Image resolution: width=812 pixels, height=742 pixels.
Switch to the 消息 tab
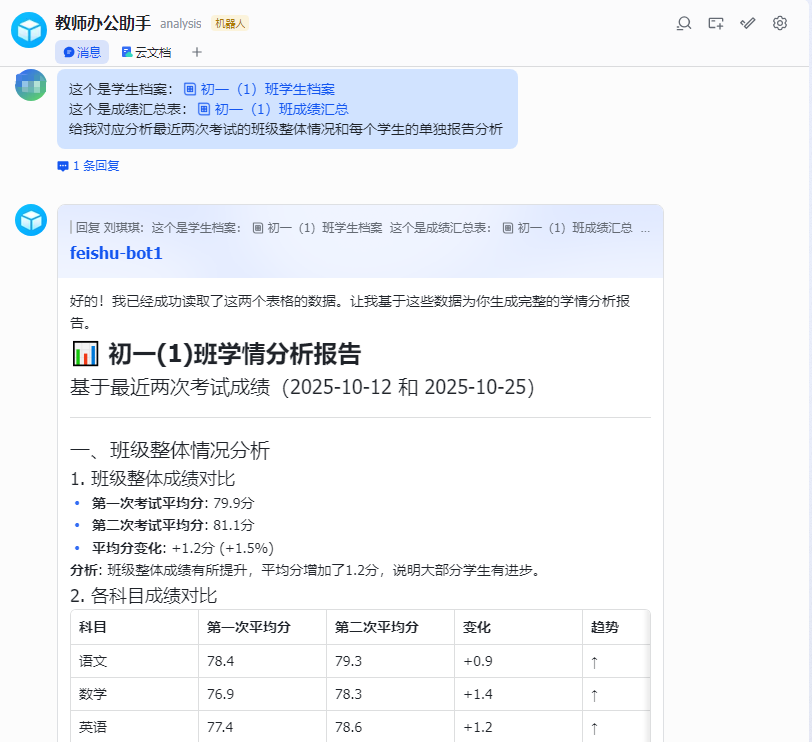tap(82, 52)
